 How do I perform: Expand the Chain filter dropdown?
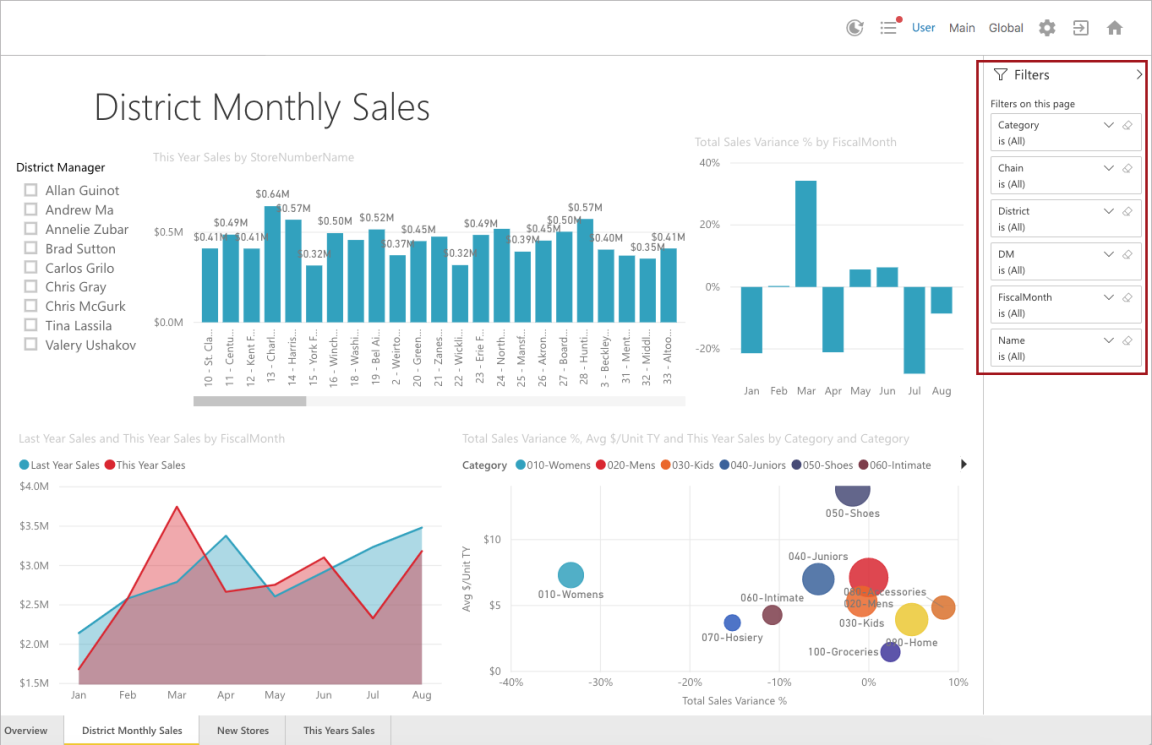[x=1108, y=167]
